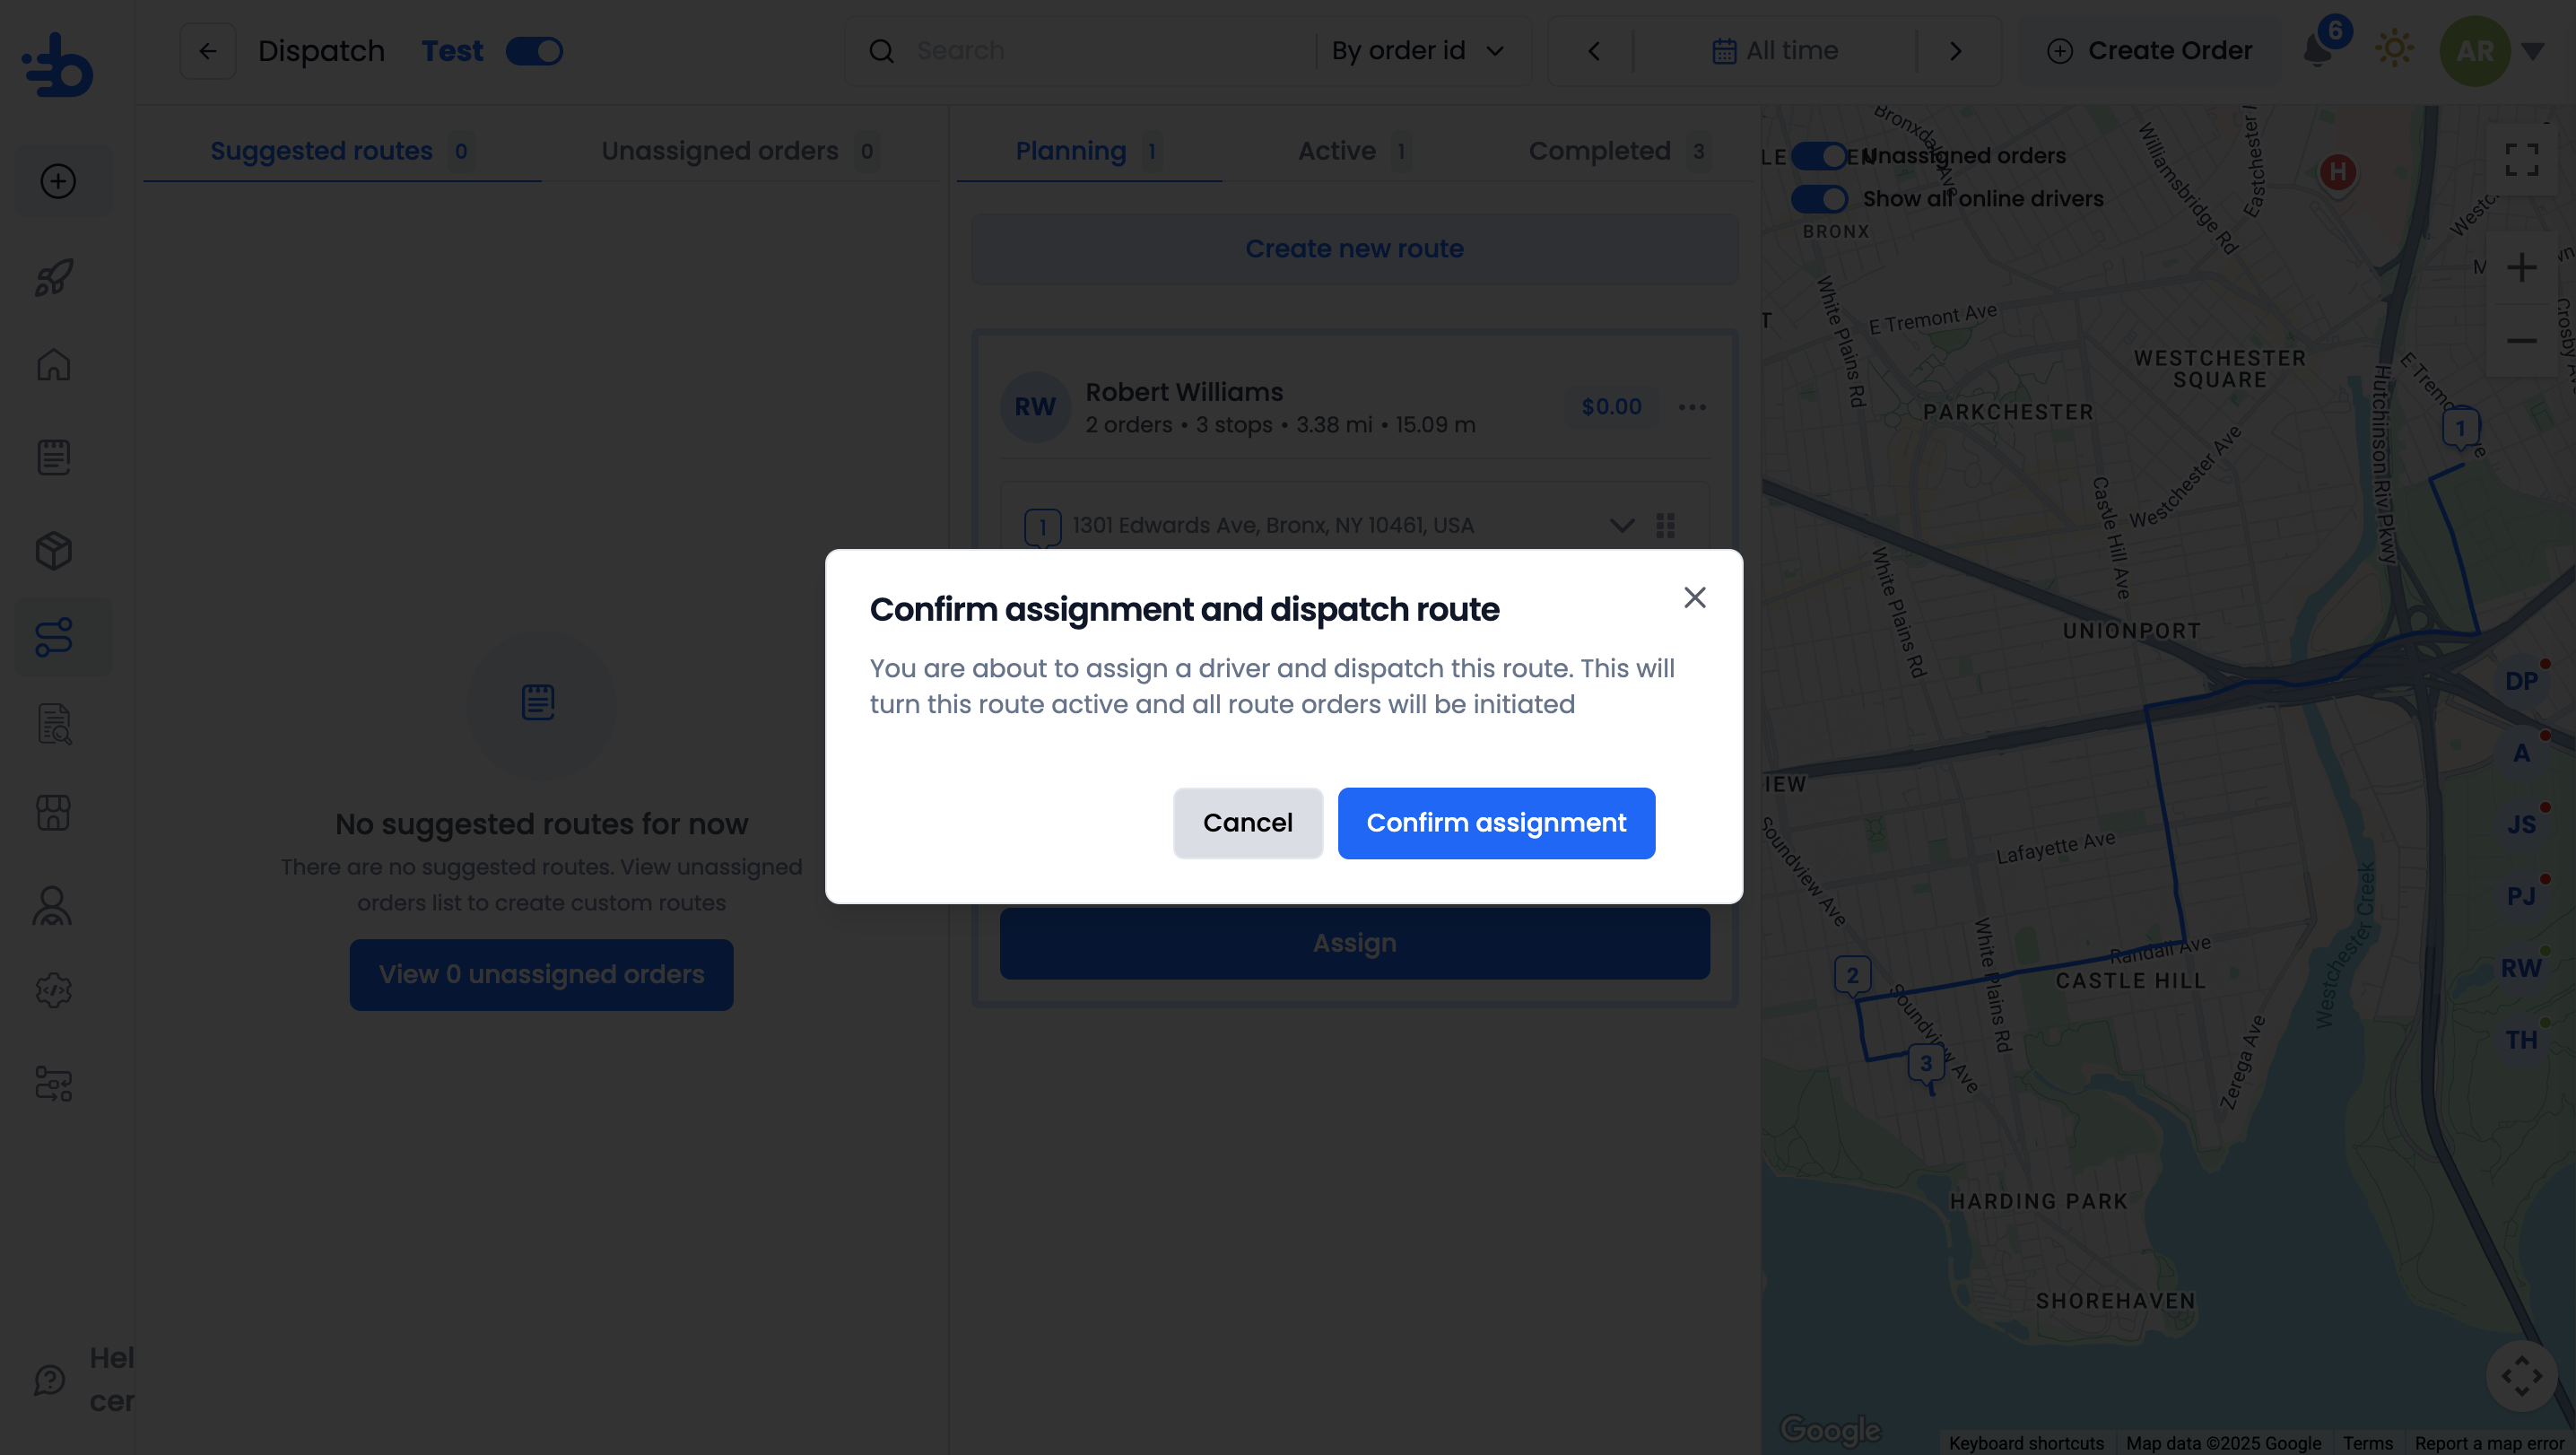Go to home via house icon
2576x1455 pixels.
54,365
